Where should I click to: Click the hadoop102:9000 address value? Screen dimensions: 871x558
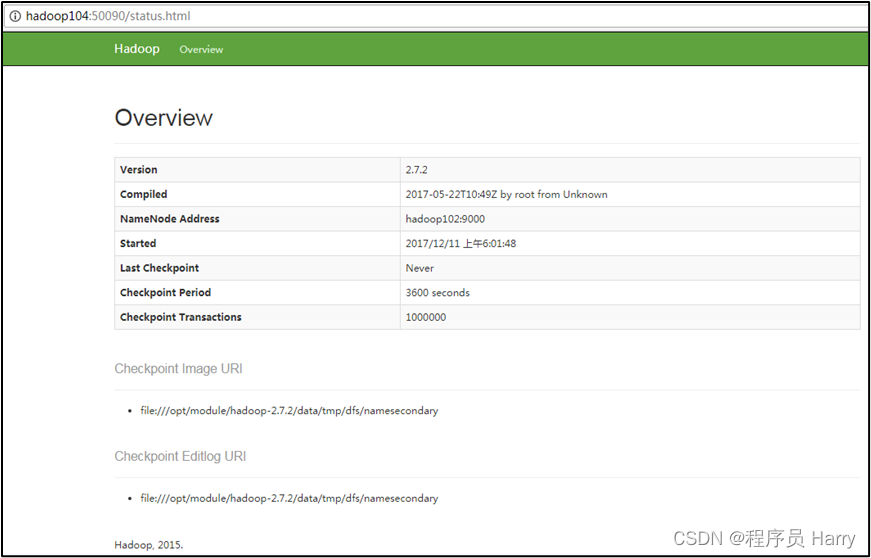[x=445, y=219]
